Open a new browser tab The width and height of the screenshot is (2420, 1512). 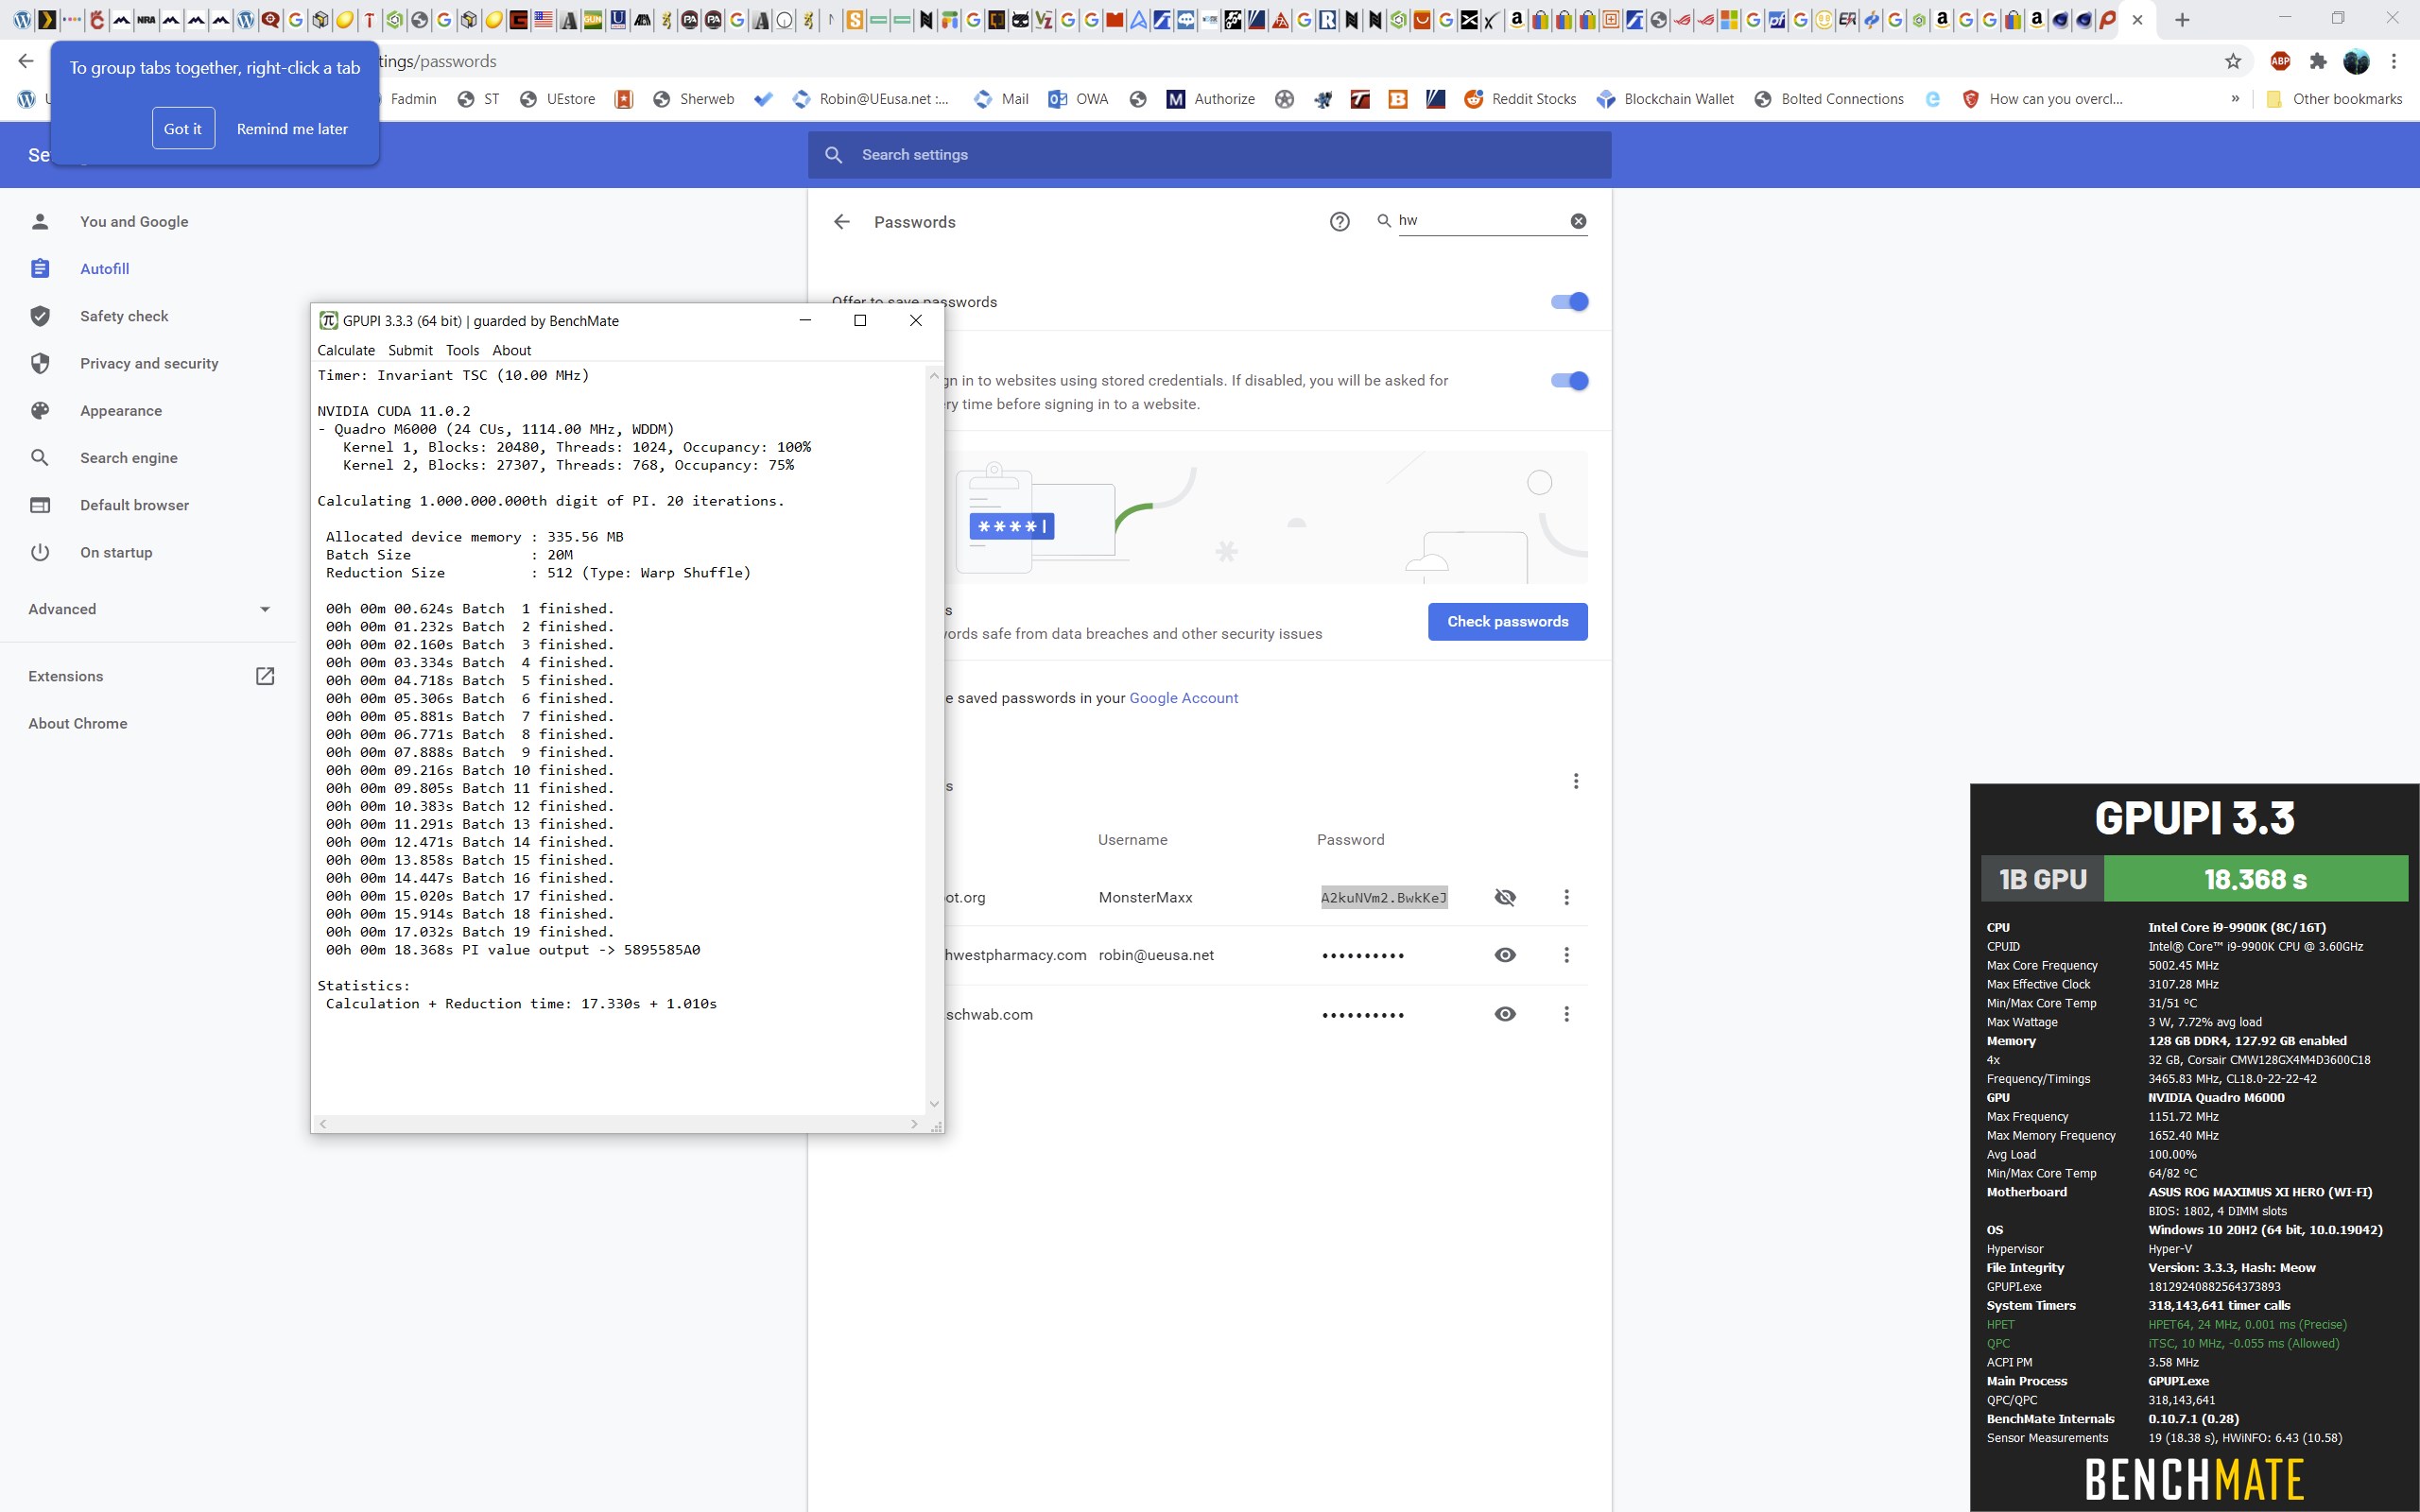[x=2182, y=19]
